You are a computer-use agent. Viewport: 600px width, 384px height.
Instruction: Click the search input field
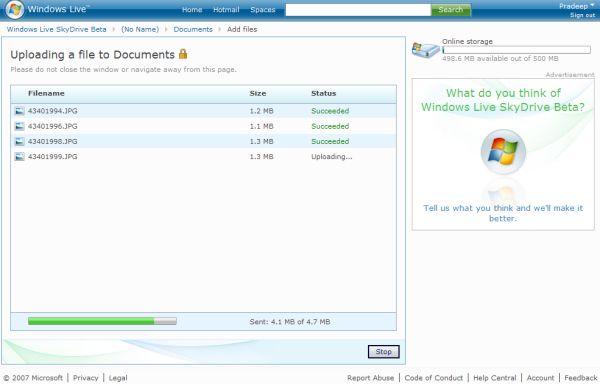point(358,10)
